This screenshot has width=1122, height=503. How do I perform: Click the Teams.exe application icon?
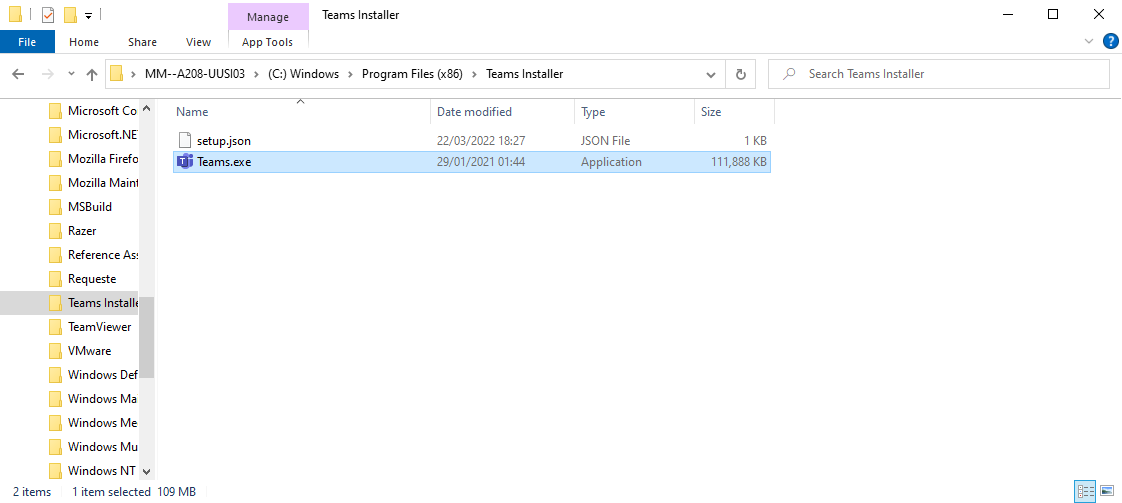point(185,161)
